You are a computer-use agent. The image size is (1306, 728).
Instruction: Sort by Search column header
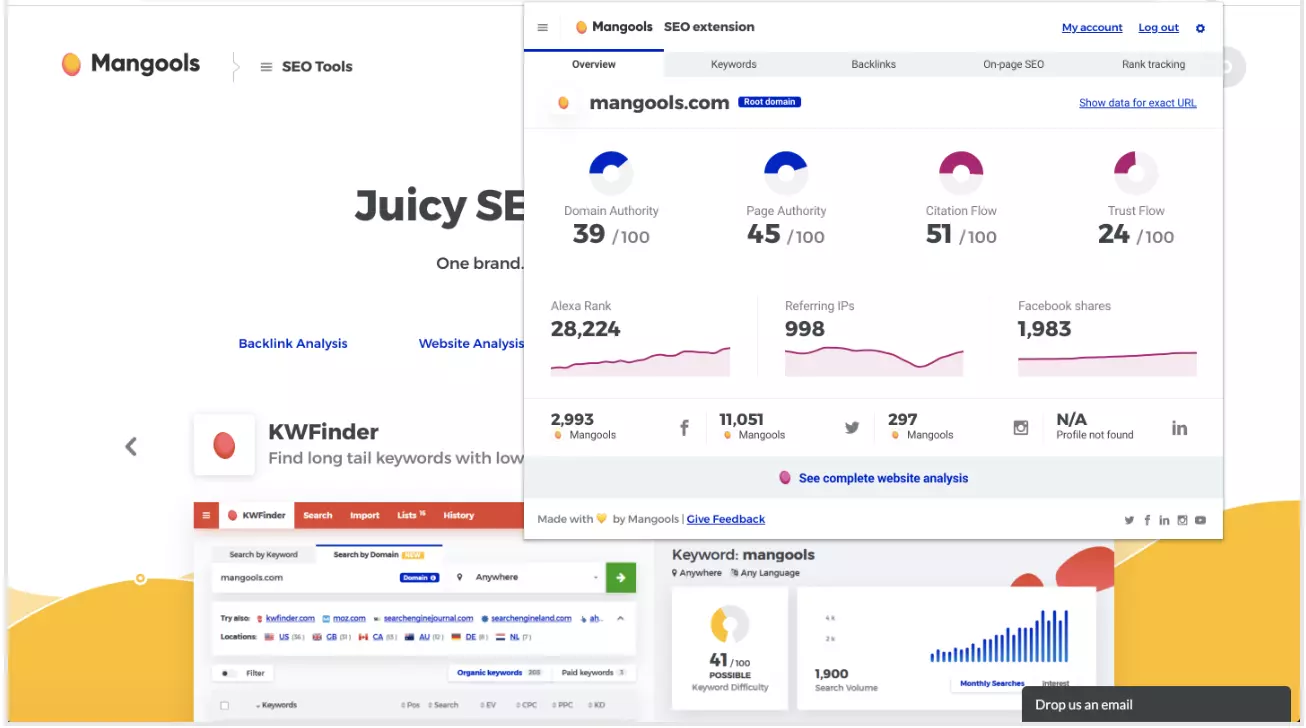444,705
